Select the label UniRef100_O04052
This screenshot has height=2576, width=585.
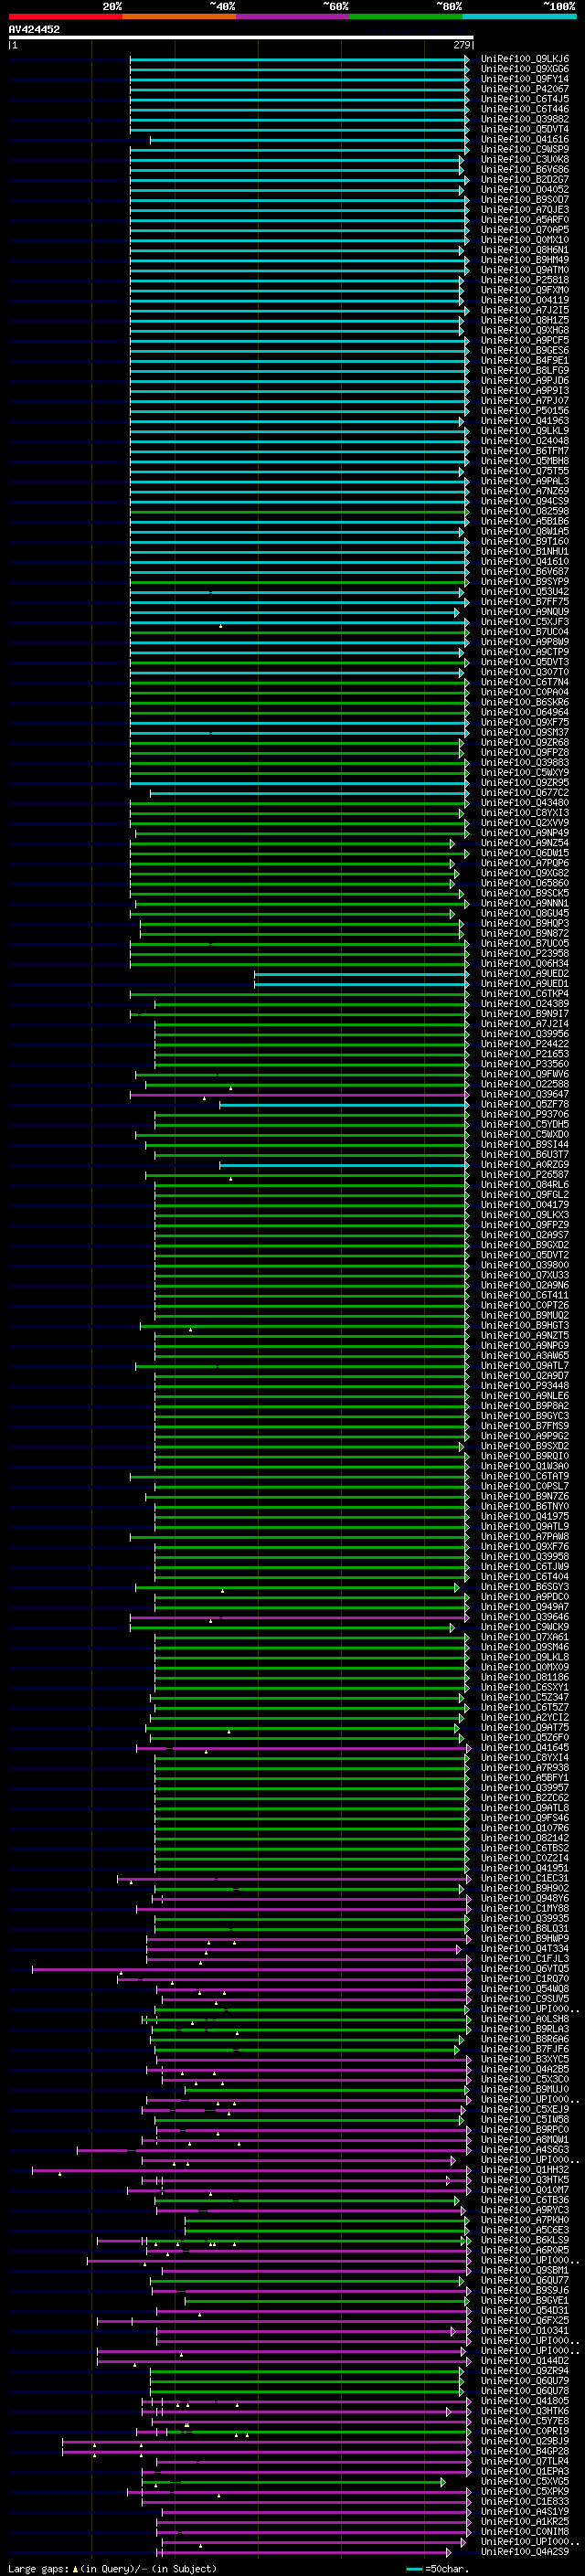pyautogui.click(x=525, y=190)
